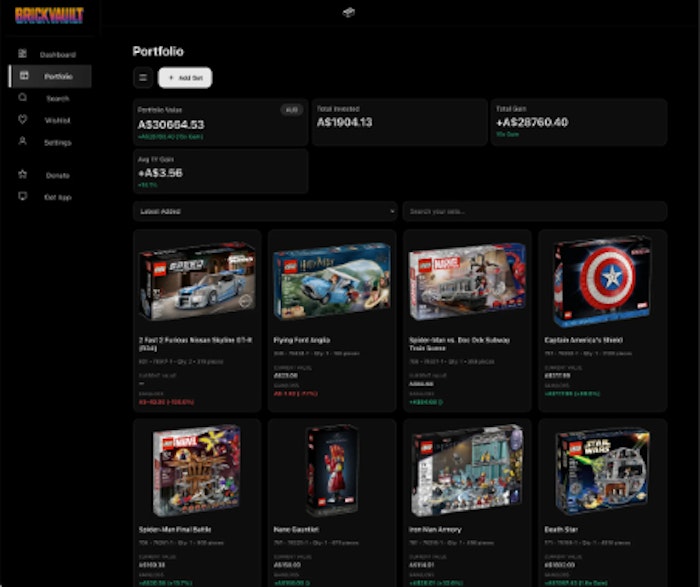Screen dimensions: 700x587
Task: Open the Wishlist sidebar item
Action: tap(50, 120)
